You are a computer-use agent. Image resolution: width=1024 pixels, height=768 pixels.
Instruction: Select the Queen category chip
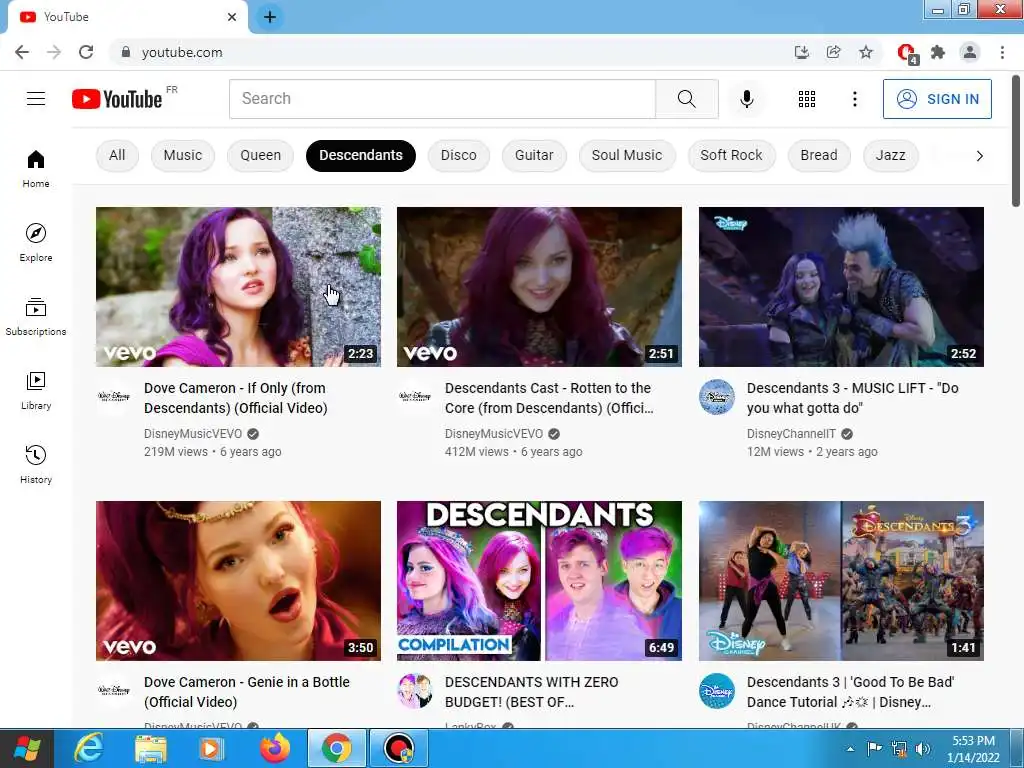pos(261,155)
